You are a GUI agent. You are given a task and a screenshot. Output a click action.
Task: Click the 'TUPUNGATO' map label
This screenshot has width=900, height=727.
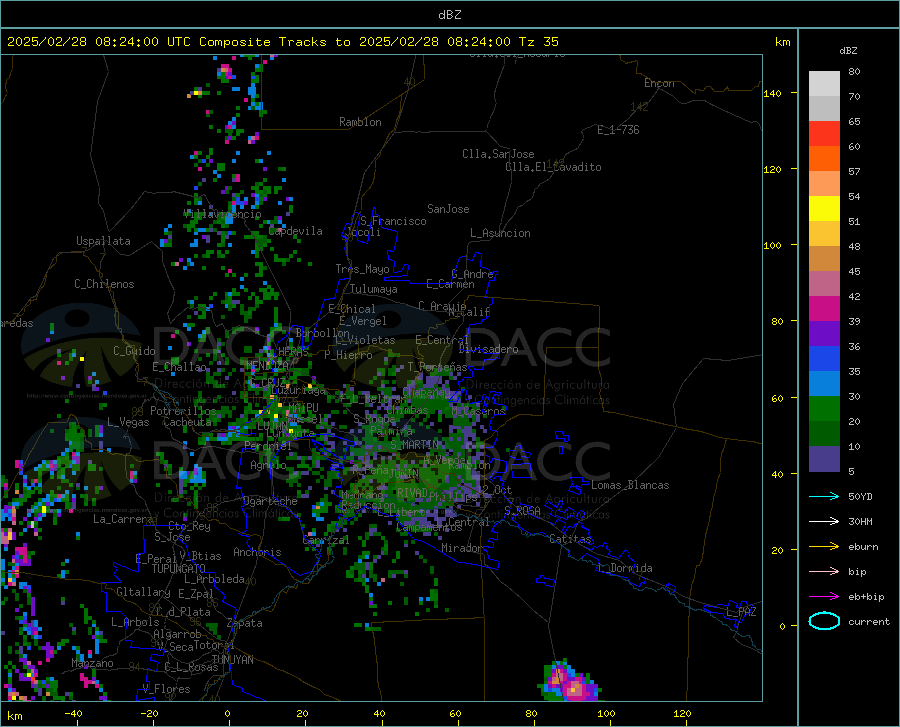179,569
